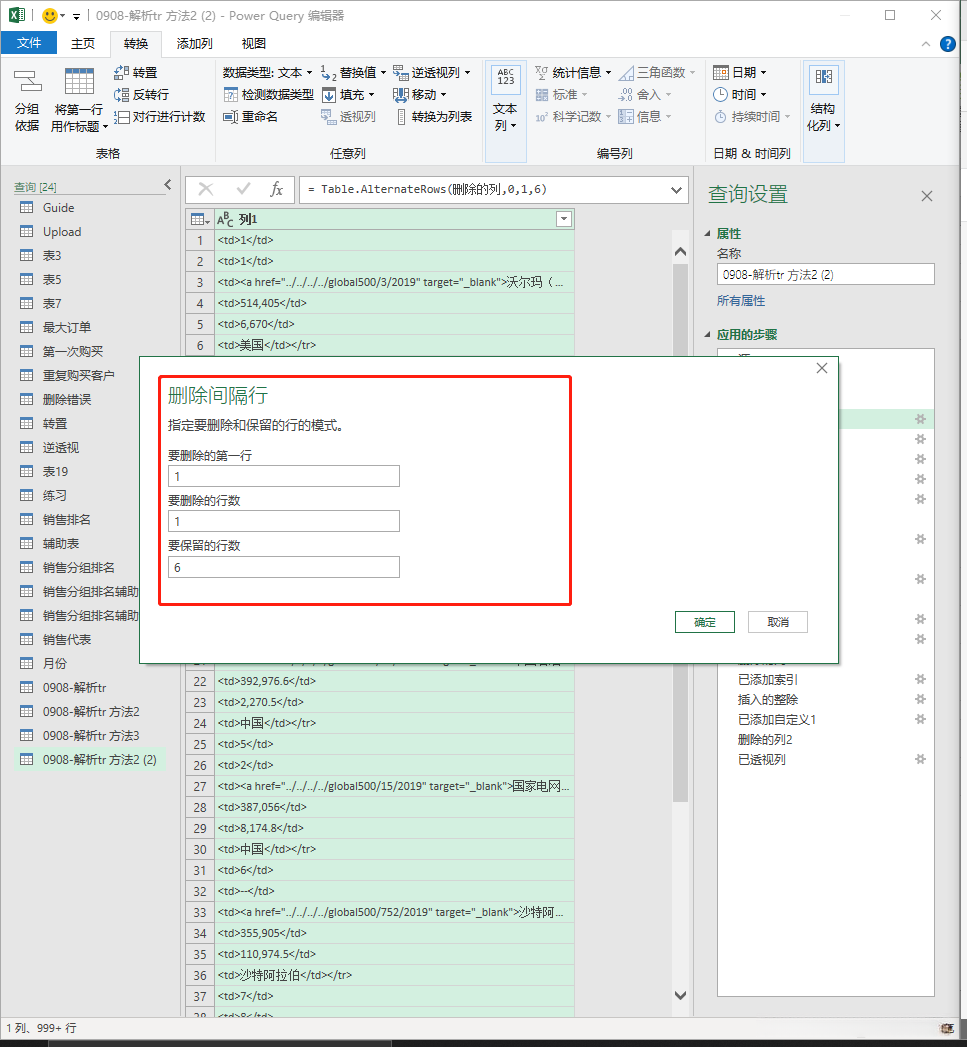
Task: Close the 查询设置 query settings pane
Action: pos(927,196)
